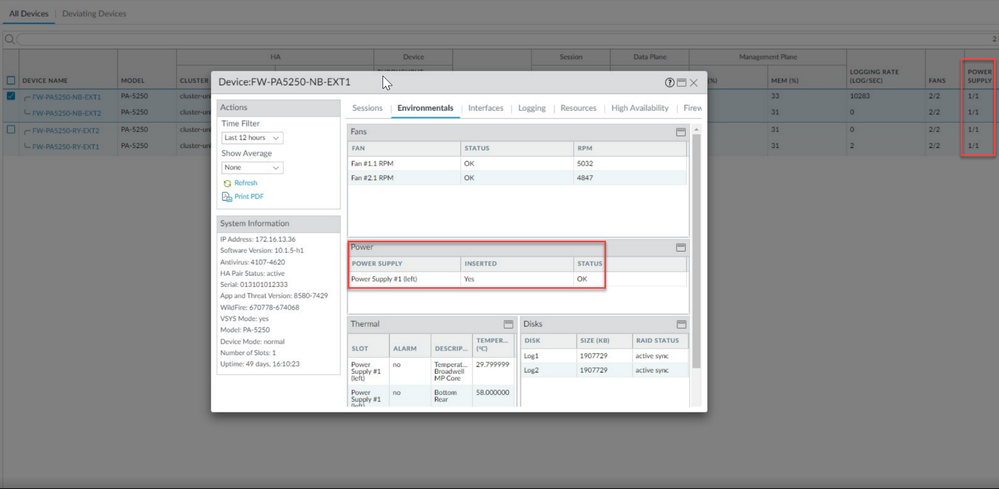Sort by MEM (%) column header
Image resolution: width=999 pixels, height=489 pixels.
(786, 81)
